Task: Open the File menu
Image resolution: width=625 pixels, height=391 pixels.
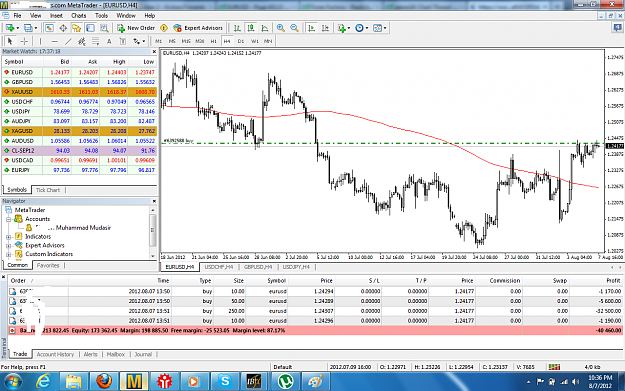Action: click(x=18, y=16)
